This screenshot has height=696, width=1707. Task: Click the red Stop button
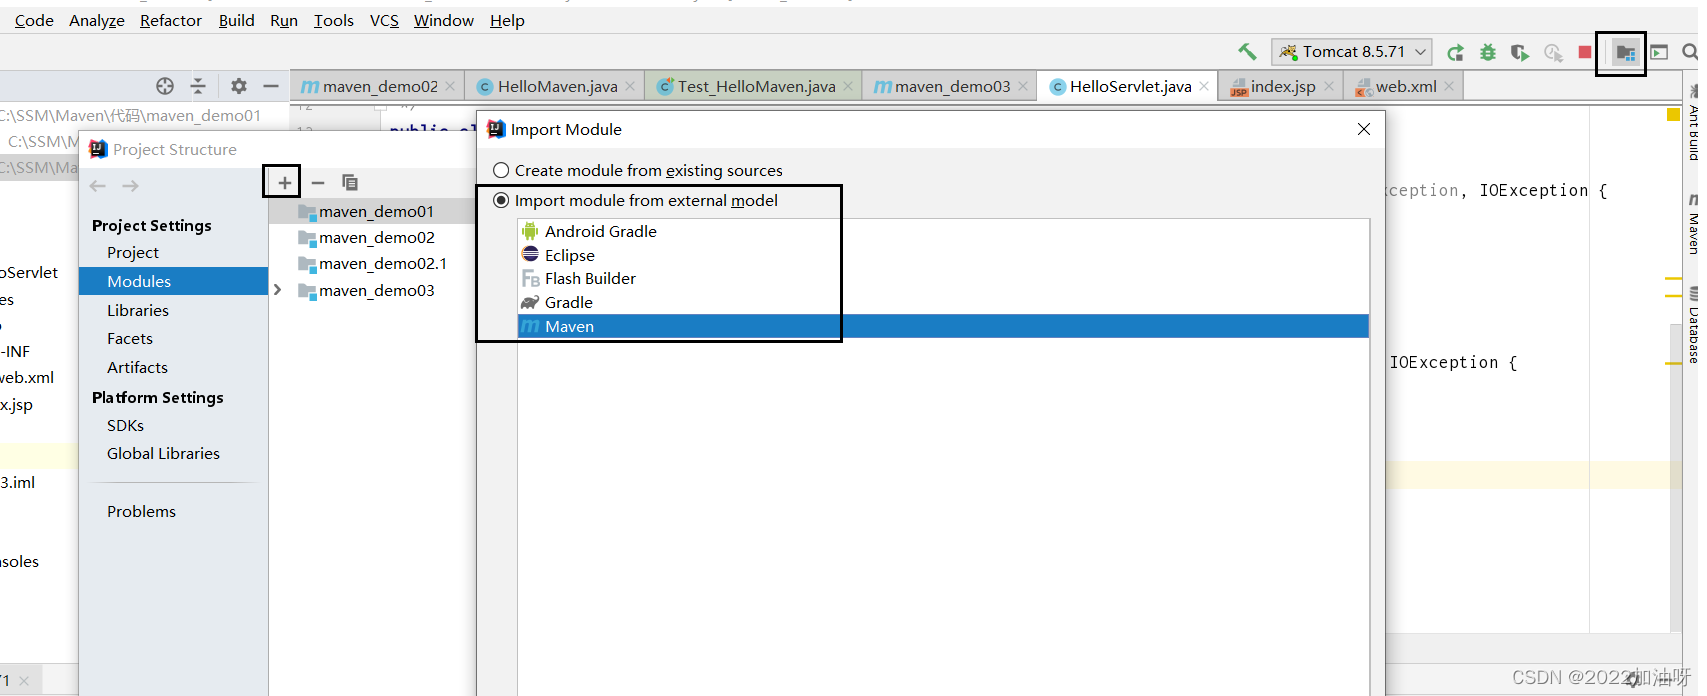click(x=1585, y=52)
